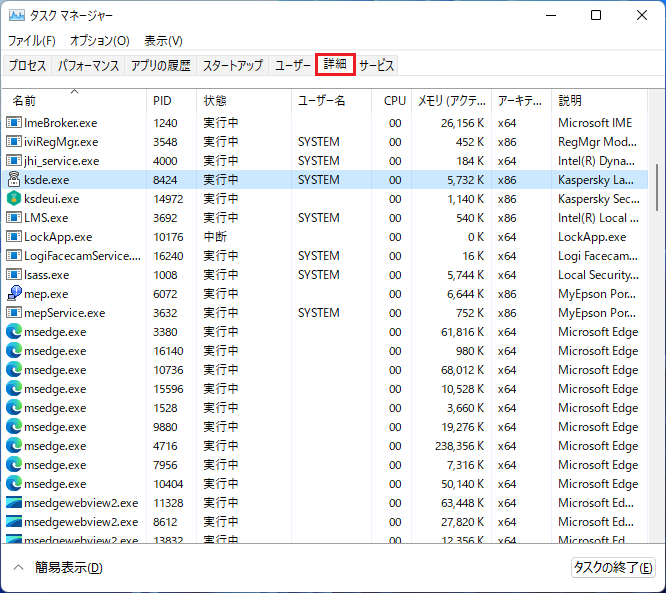Select memory value 26,156 K

[462, 123]
